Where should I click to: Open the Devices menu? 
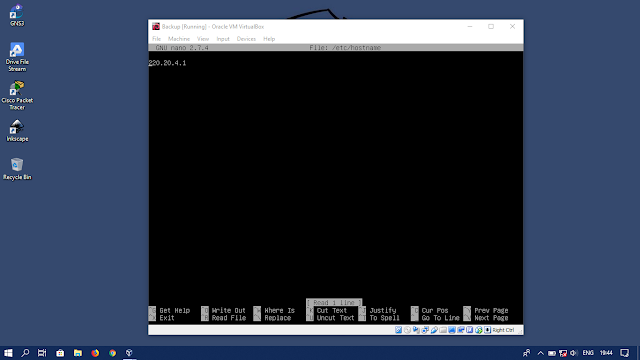[x=246, y=39]
